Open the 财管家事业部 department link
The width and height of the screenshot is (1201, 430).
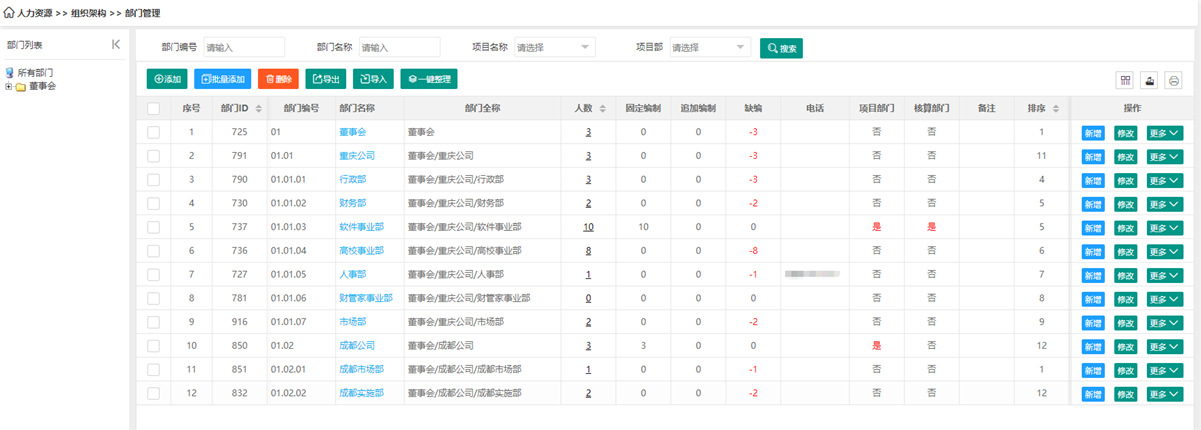click(366, 298)
